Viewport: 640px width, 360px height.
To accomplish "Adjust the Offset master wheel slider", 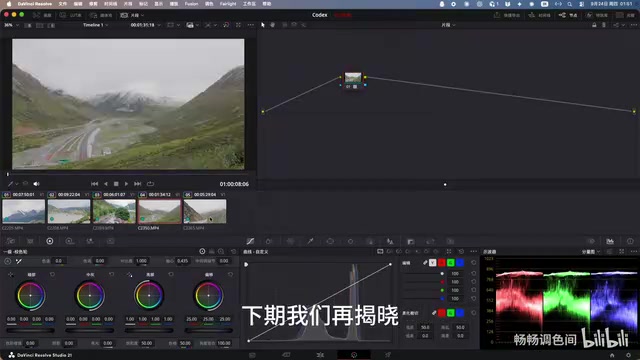I will (x=209, y=330).
